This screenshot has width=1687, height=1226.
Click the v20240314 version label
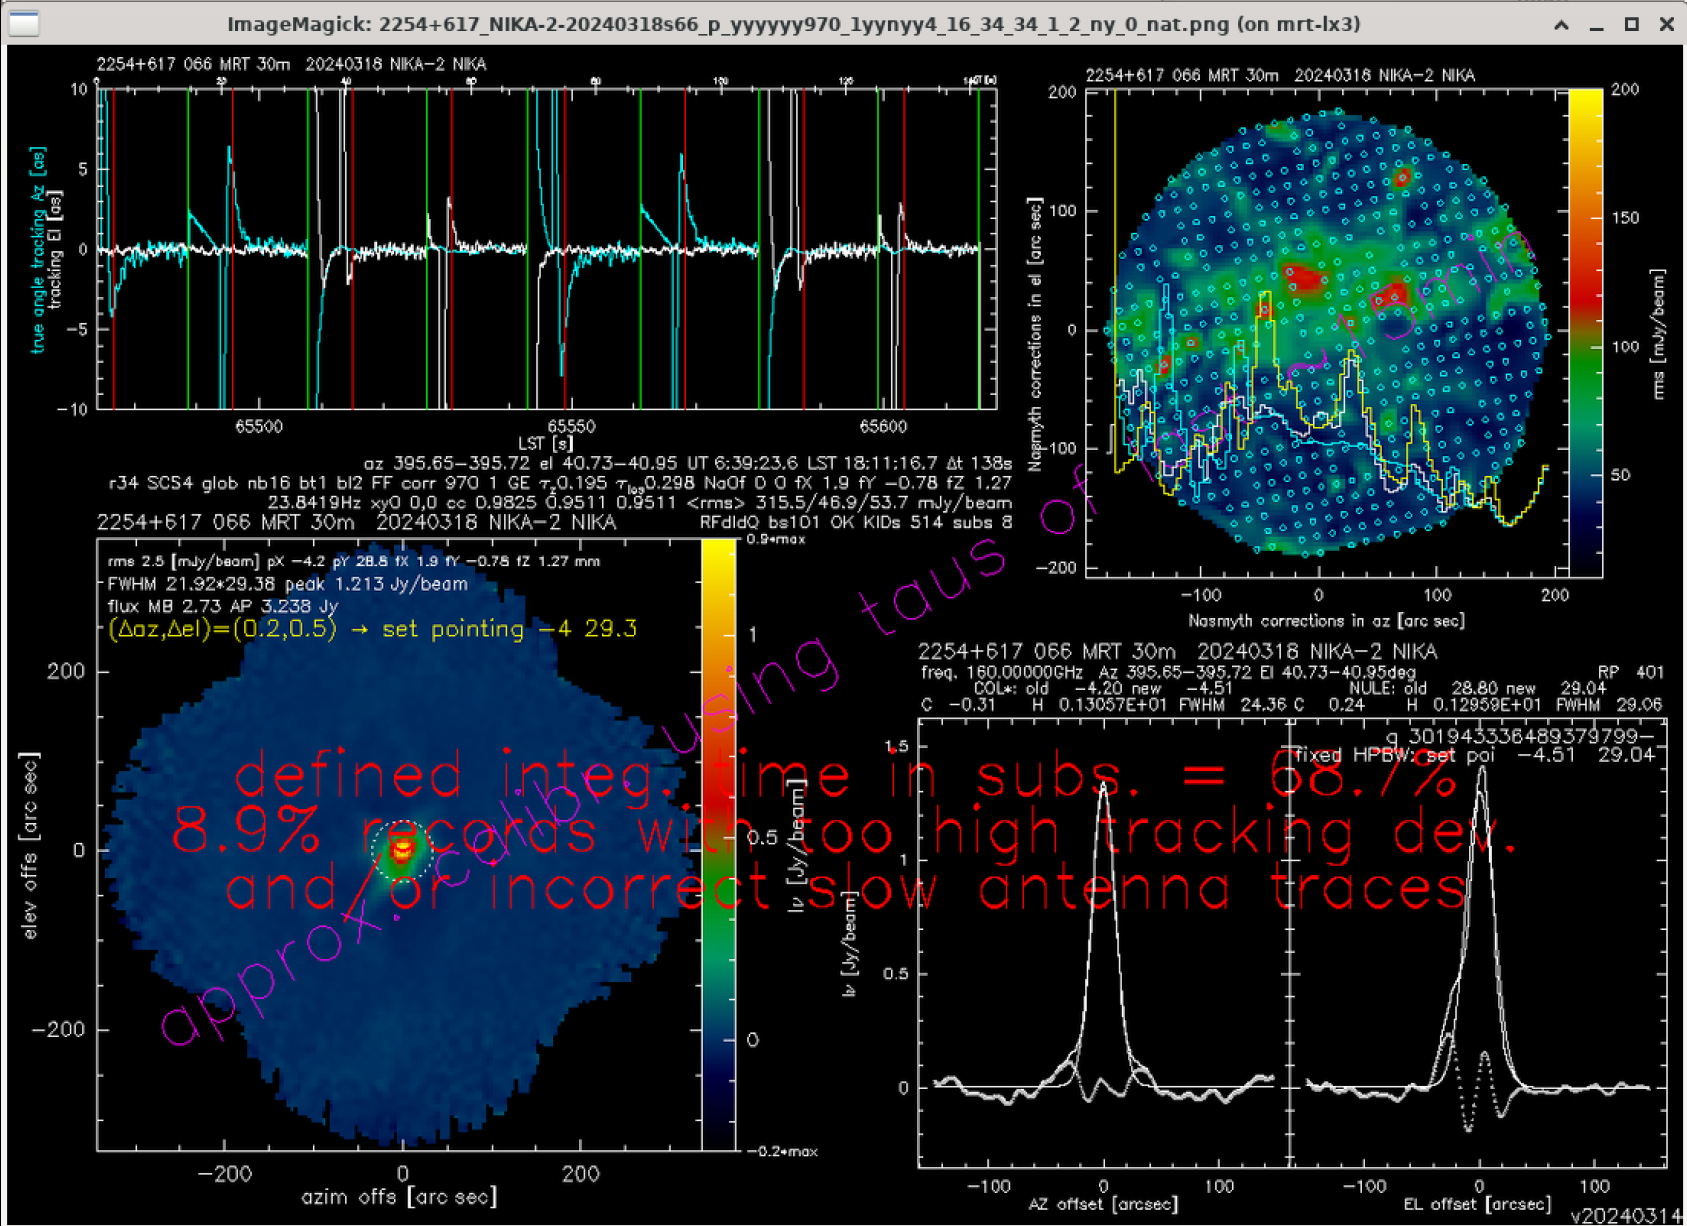pyautogui.click(x=1623, y=1215)
